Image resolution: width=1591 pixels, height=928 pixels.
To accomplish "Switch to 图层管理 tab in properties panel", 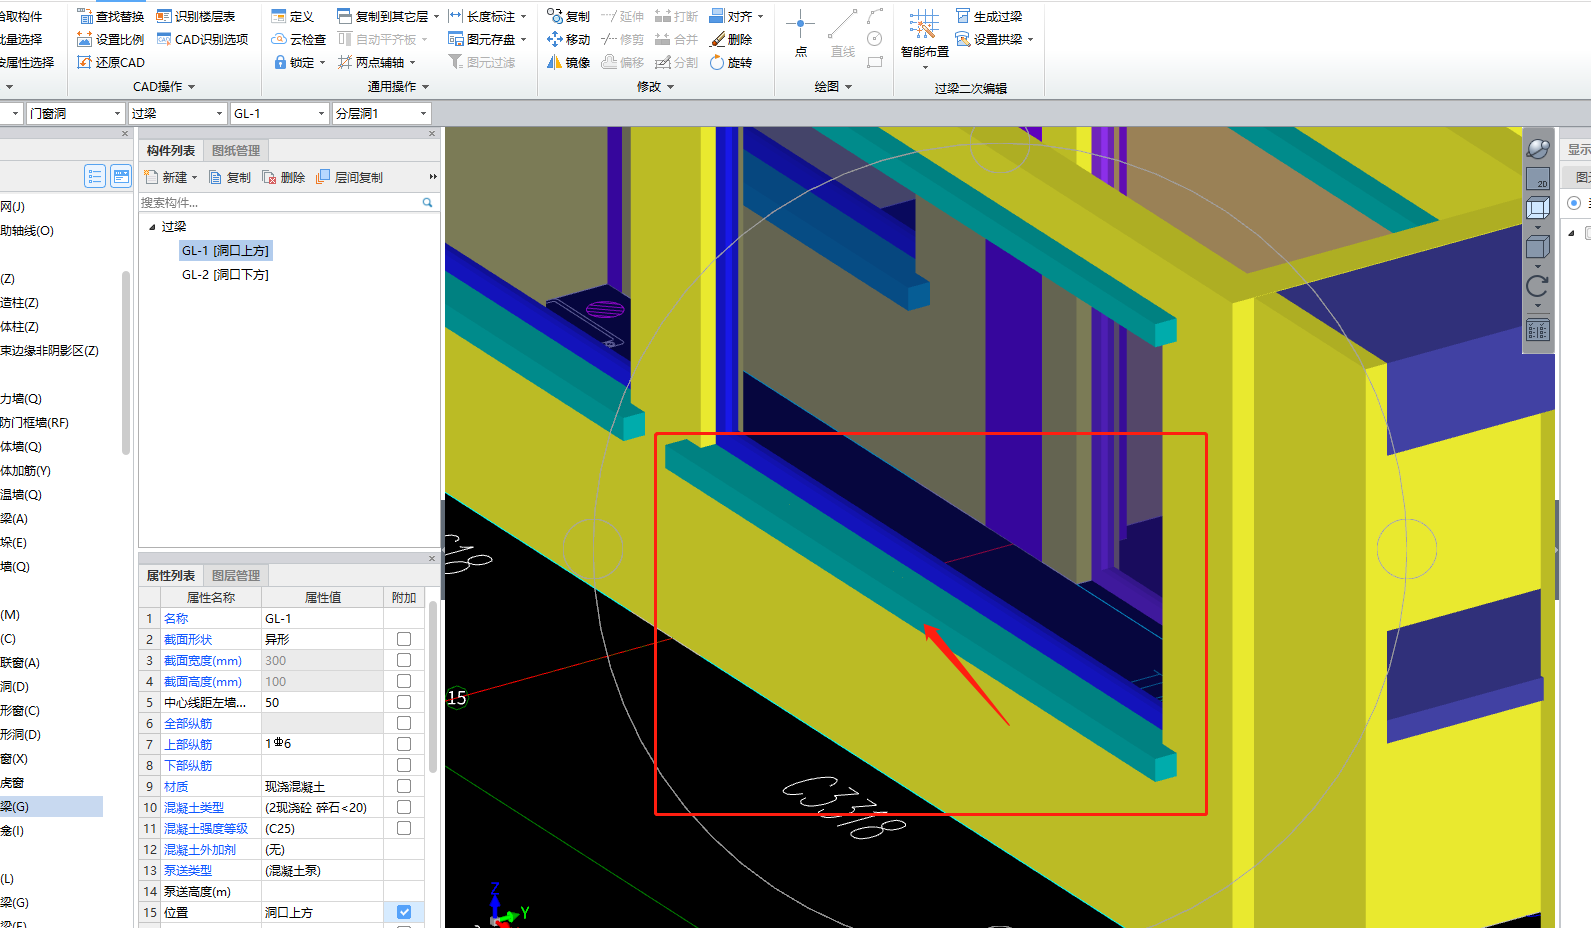I will (x=236, y=575).
